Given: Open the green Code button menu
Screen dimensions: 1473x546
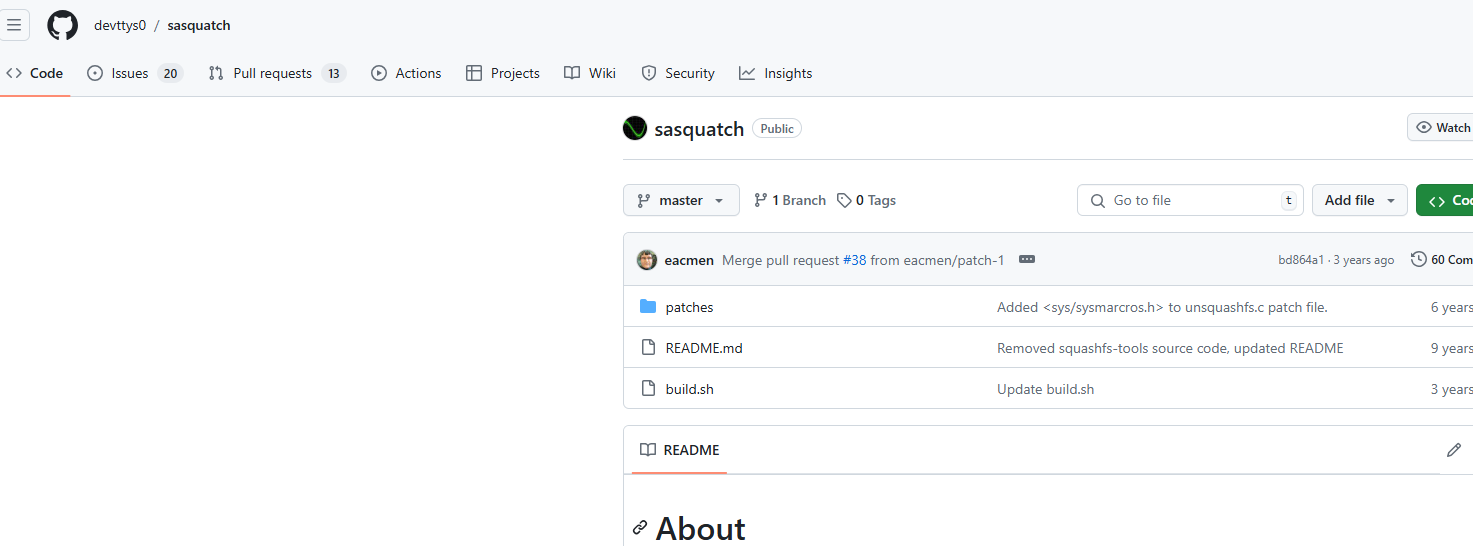Looking at the screenshot, I should tap(1446, 200).
